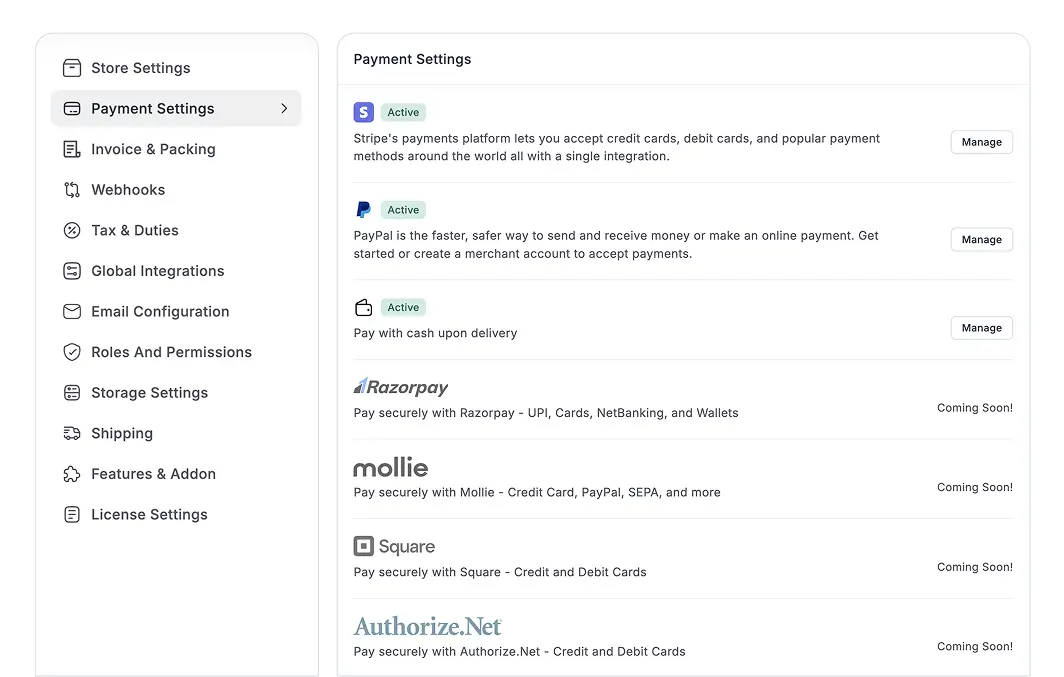Image resolution: width=1064 pixels, height=677 pixels.
Task: Click the Roles And Permissions shield icon
Action: (x=72, y=352)
